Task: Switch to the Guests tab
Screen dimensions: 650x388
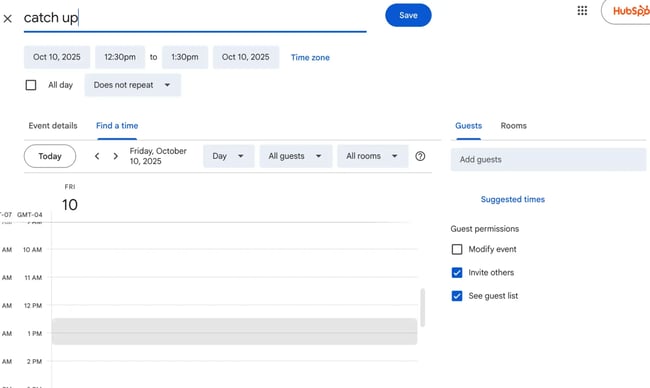Action: [x=468, y=126]
